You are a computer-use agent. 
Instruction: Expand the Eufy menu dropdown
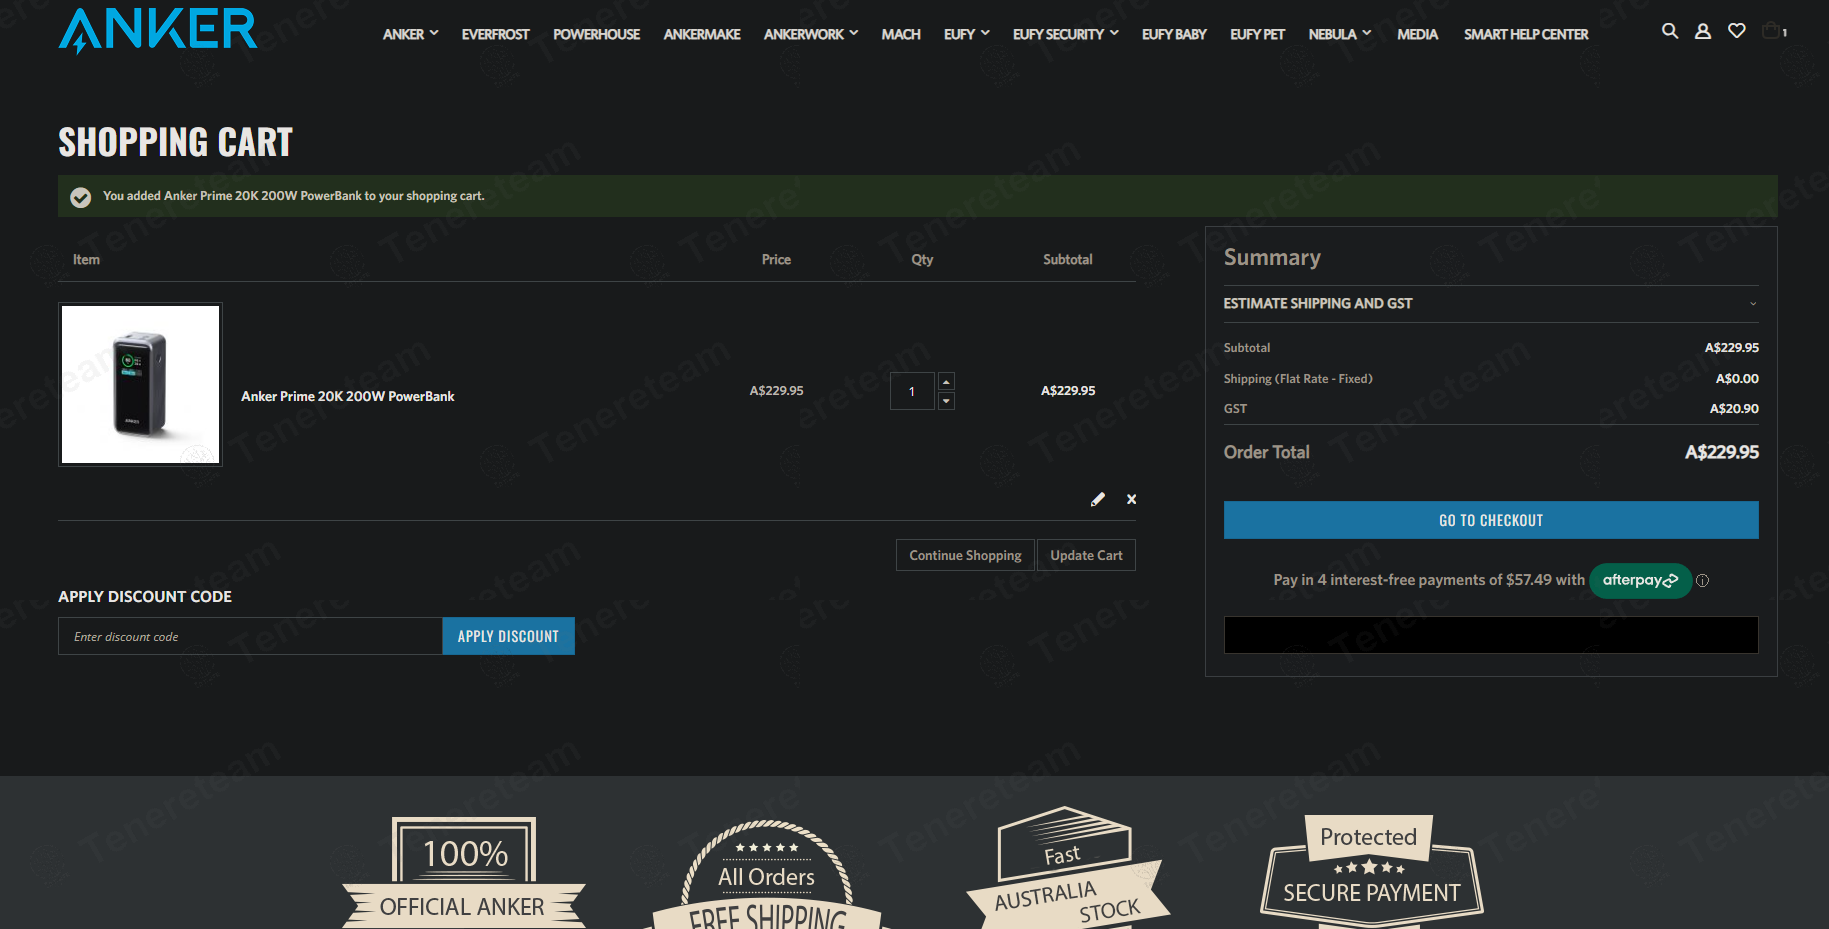click(966, 34)
